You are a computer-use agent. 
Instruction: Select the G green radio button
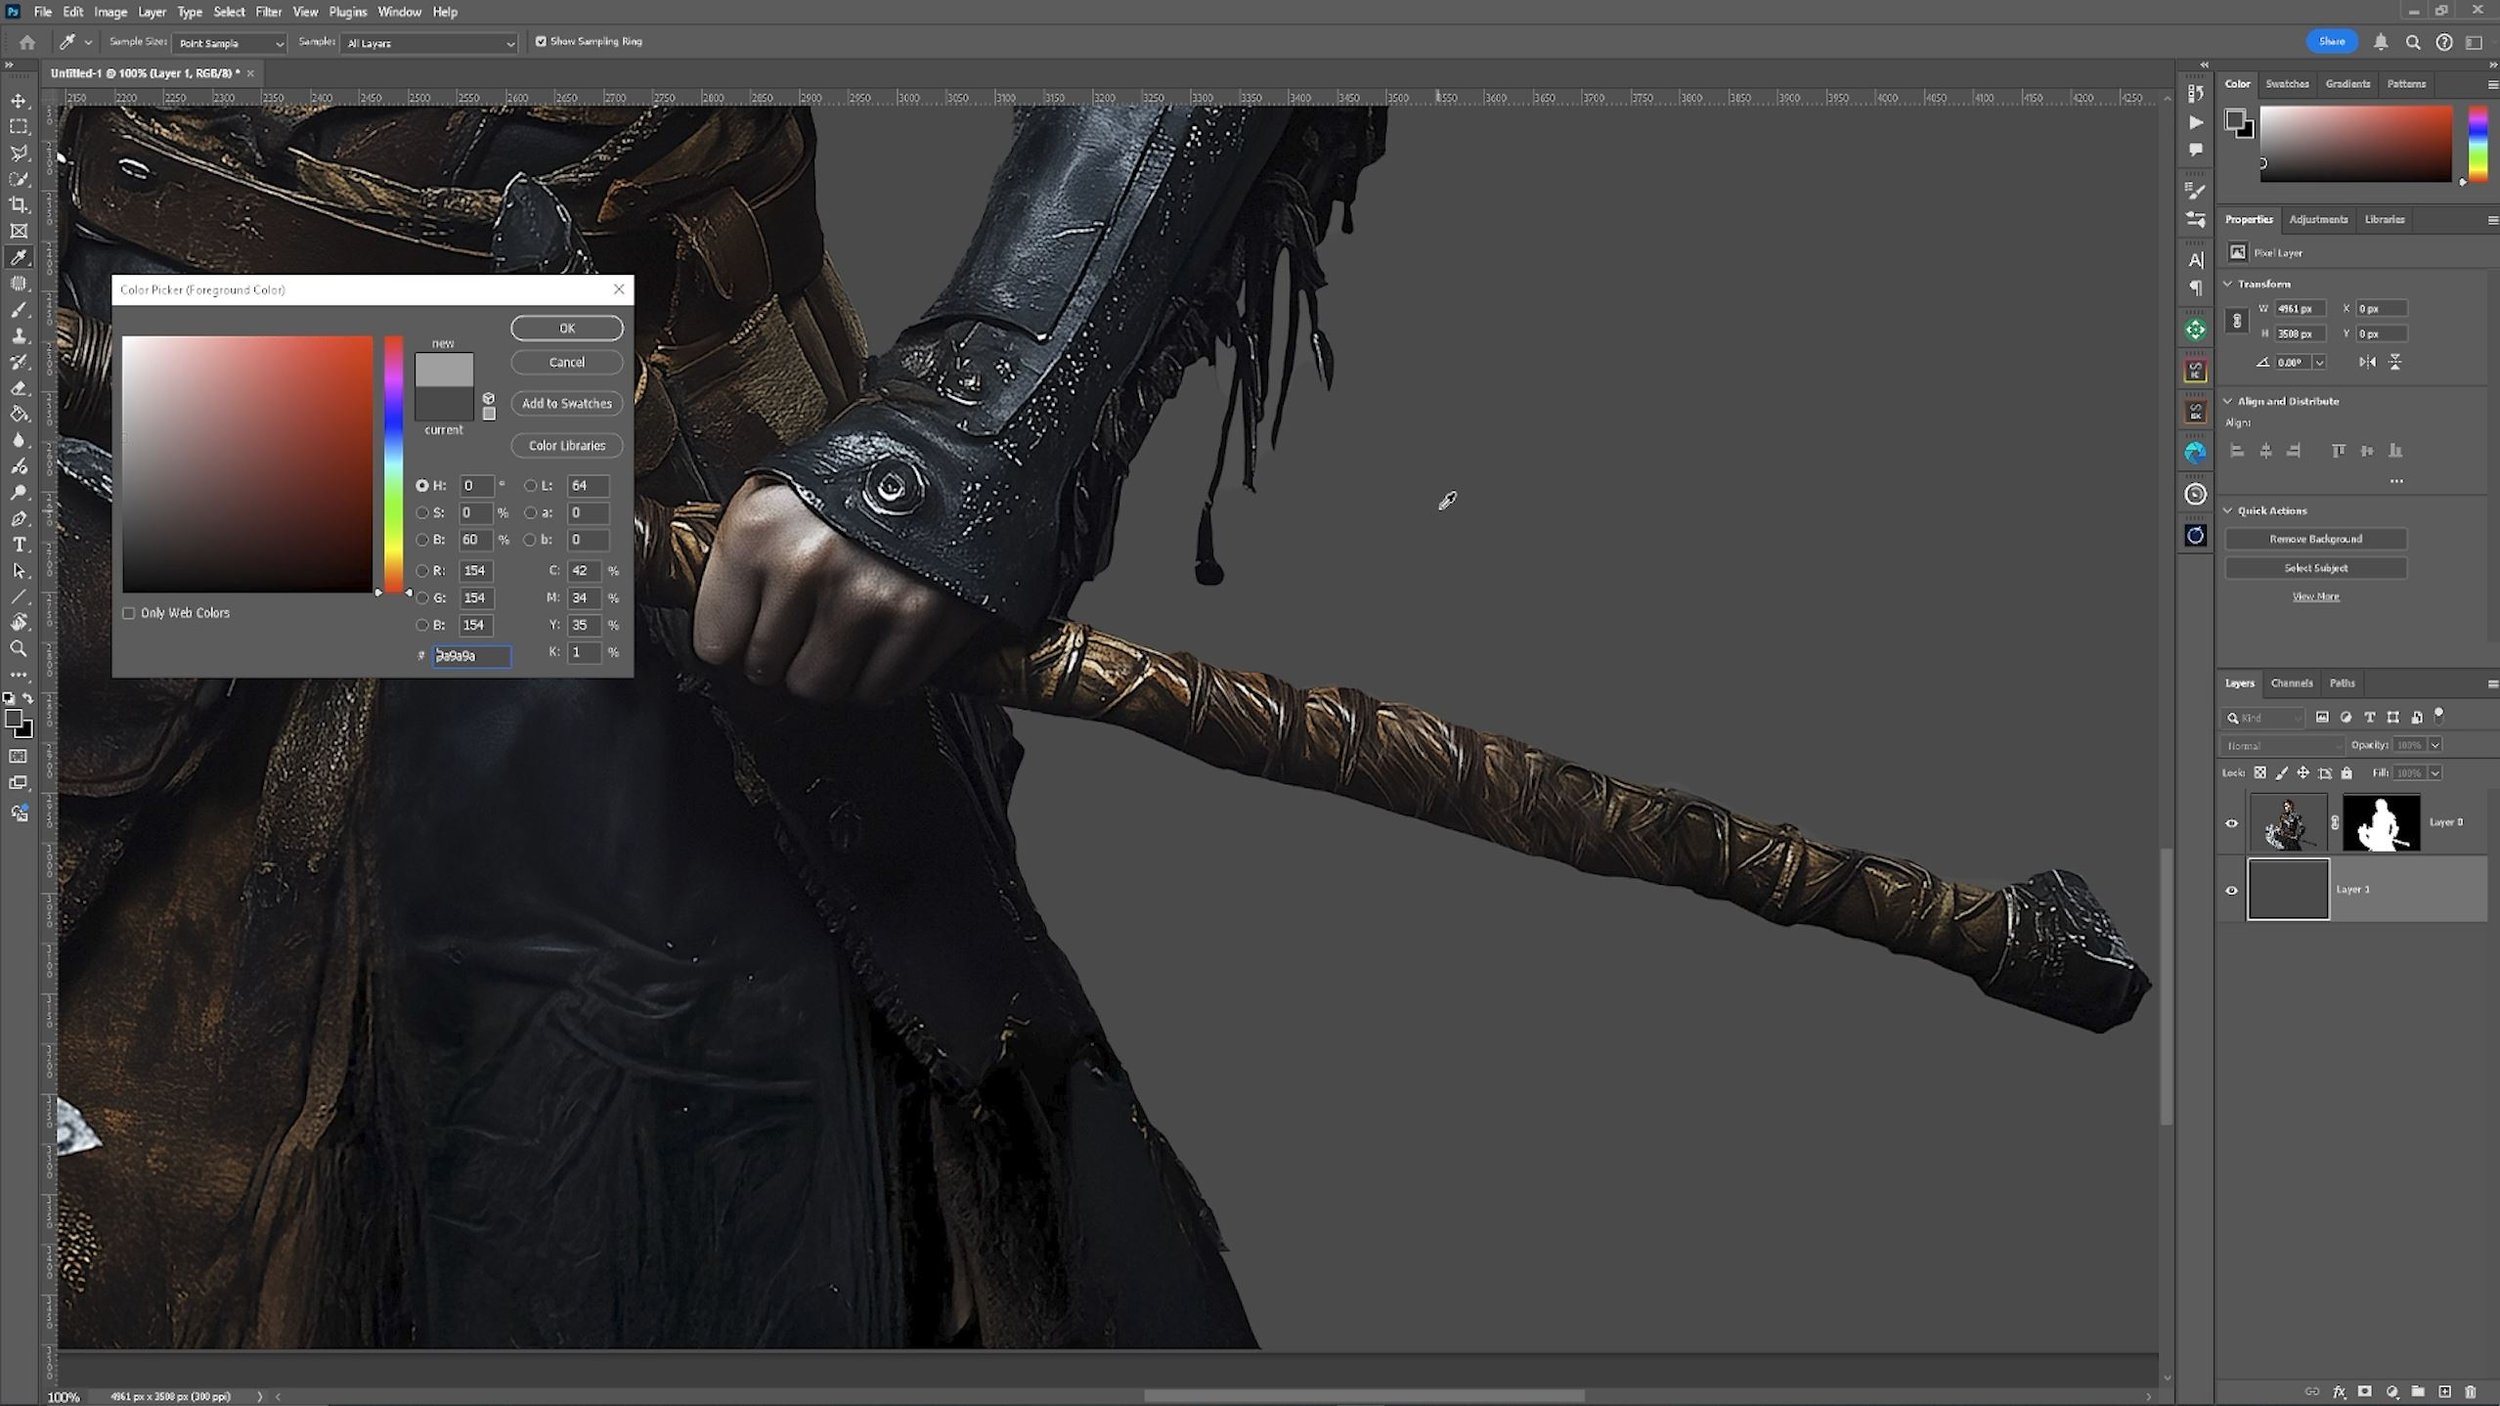tap(422, 598)
